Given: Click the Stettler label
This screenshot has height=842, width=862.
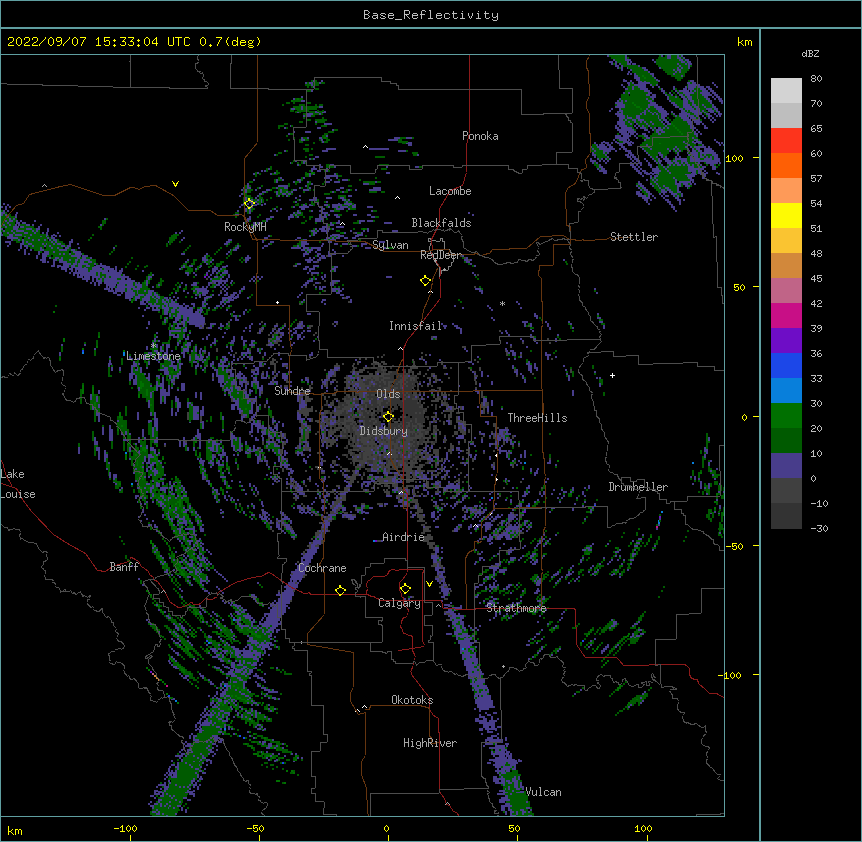Looking at the screenshot, I should (x=634, y=237).
